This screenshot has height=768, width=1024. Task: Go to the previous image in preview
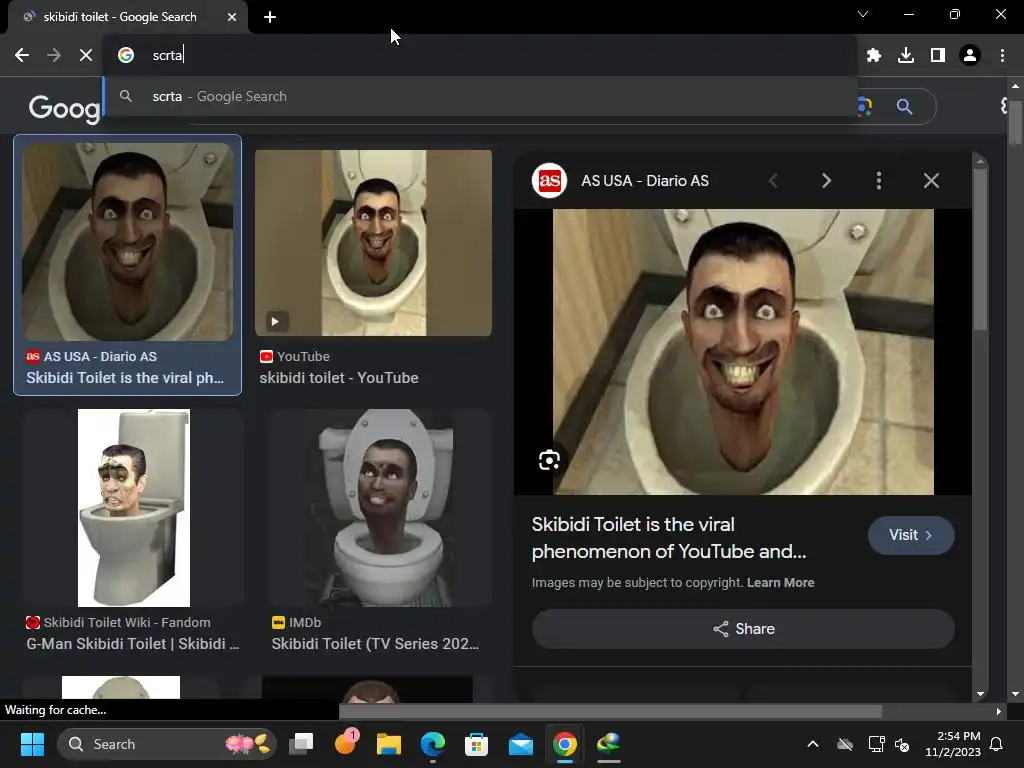(x=774, y=180)
